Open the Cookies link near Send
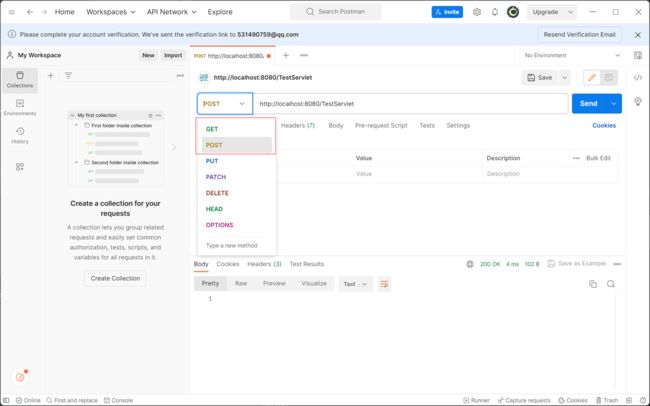This screenshot has width=650, height=406. pyautogui.click(x=604, y=126)
